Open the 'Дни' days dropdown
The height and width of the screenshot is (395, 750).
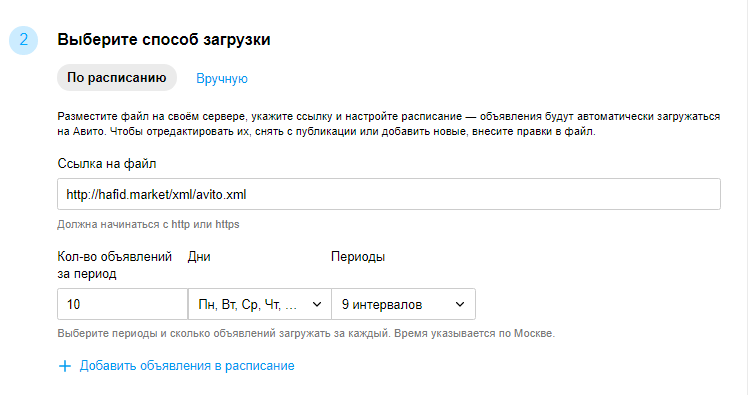coord(260,304)
